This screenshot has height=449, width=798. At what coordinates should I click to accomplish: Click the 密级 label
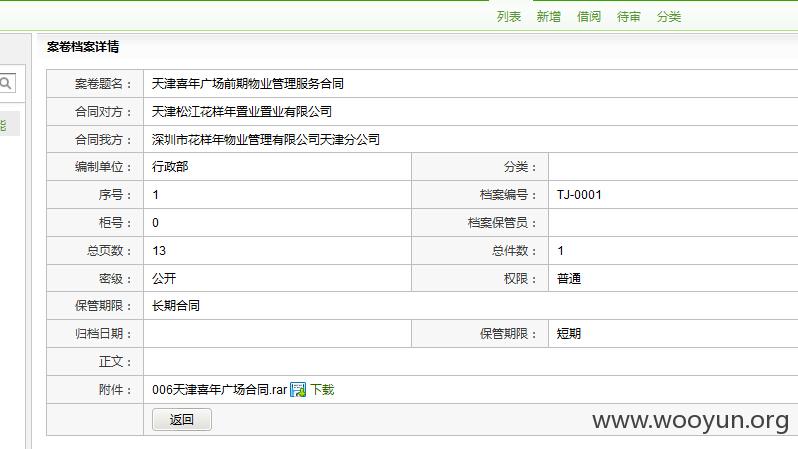(x=115, y=278)
